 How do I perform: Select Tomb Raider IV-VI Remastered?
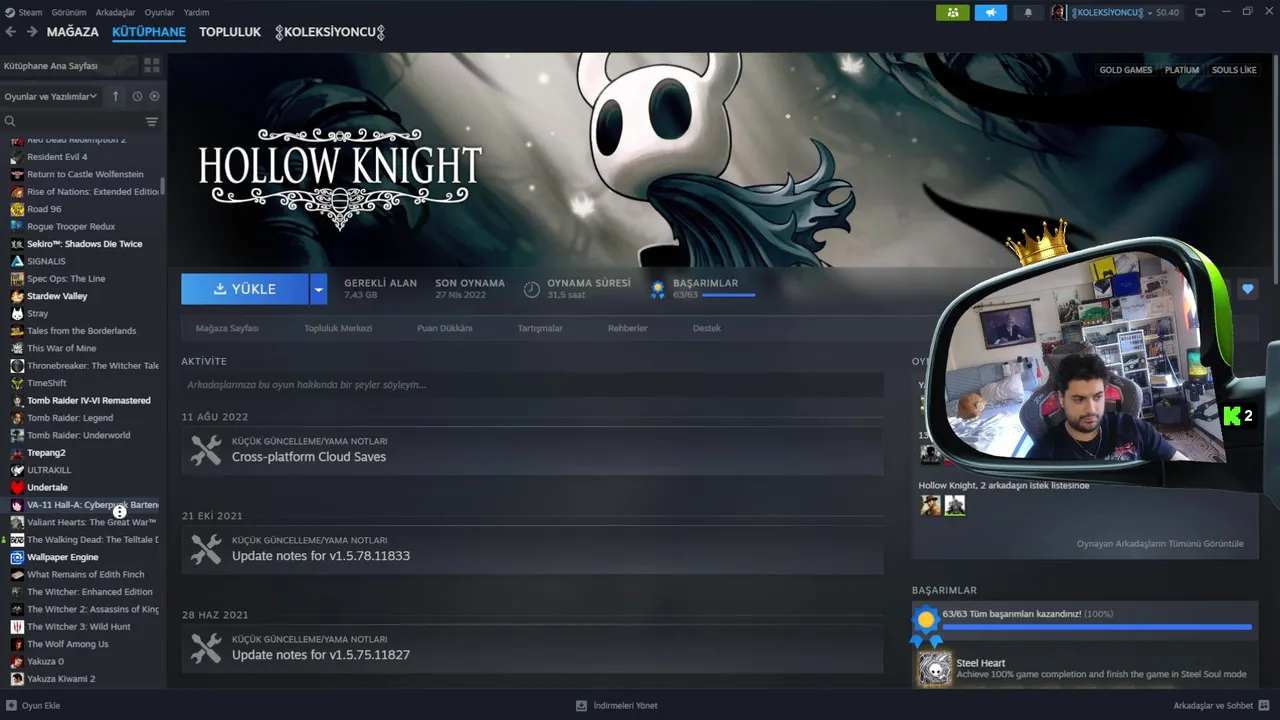[x=89, y=400]
